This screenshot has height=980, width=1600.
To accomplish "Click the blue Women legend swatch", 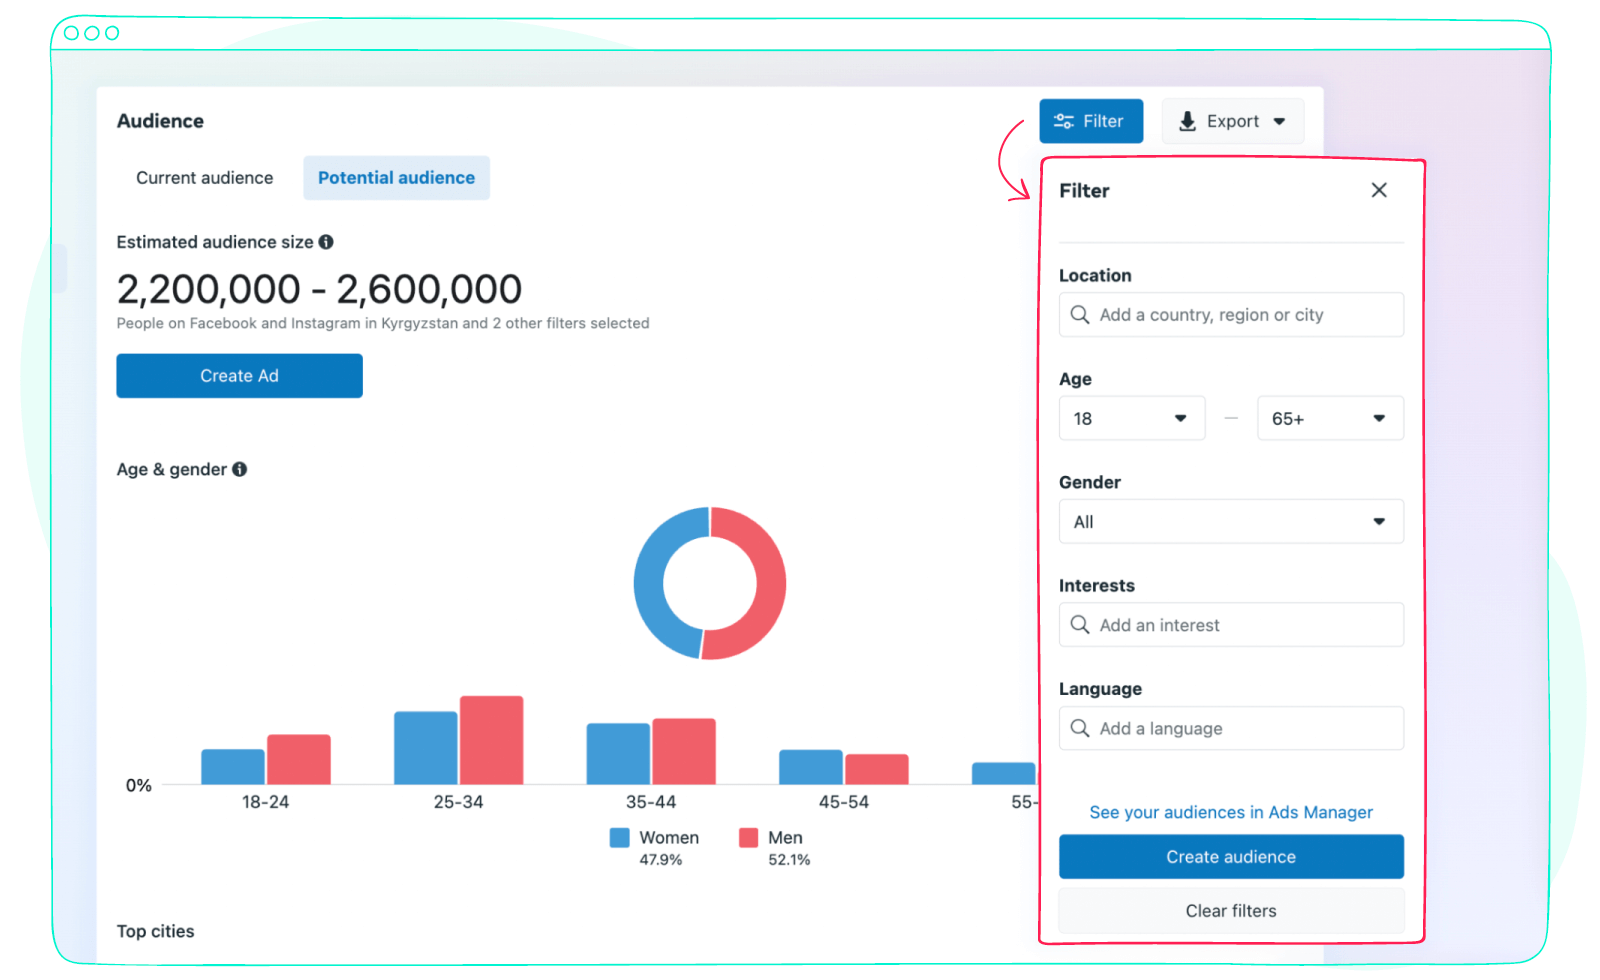I will click(x=619, y=837).
